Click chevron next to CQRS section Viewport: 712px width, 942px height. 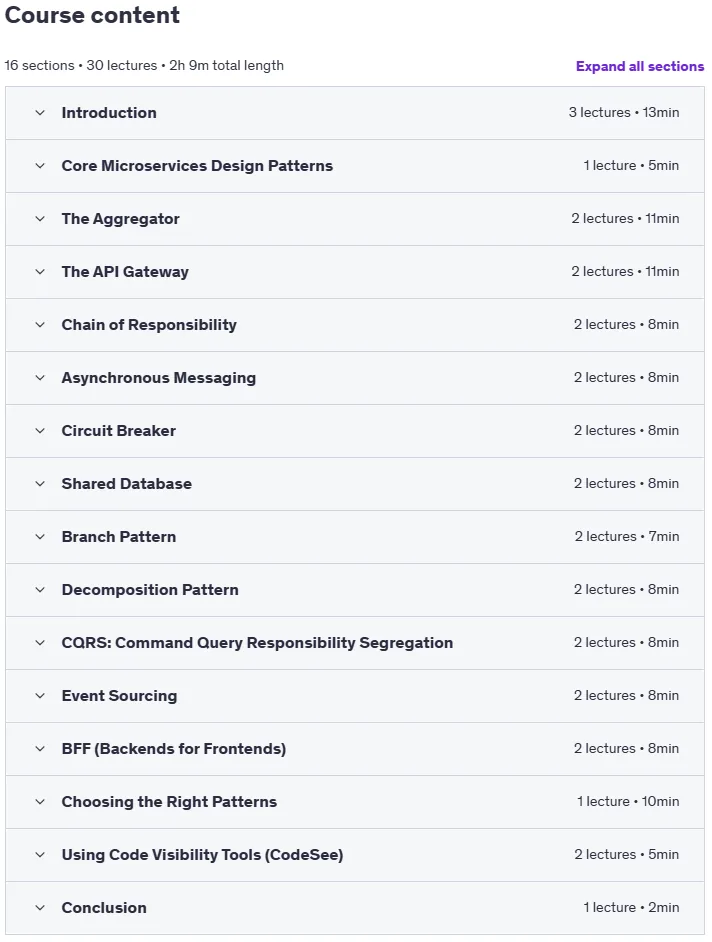click(40, 643)
